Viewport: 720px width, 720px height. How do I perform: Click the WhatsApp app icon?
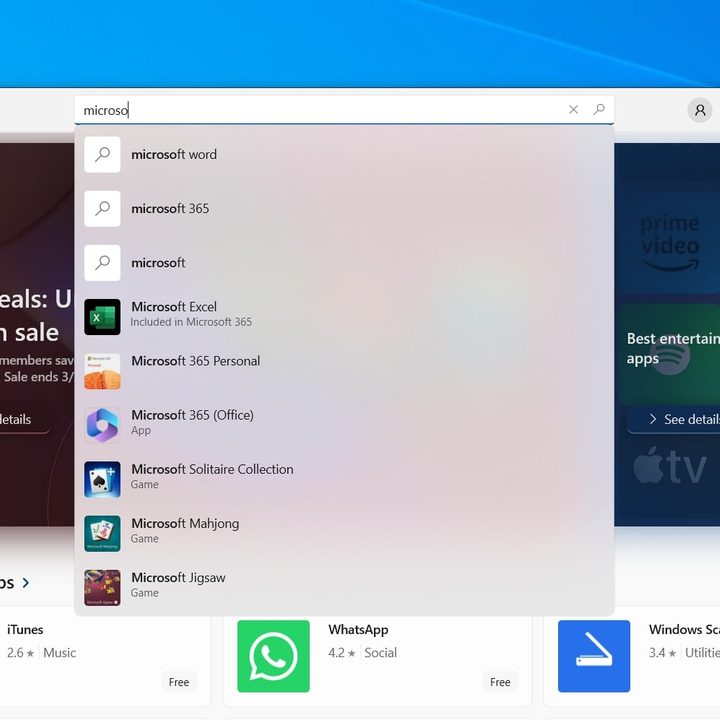[x=273, y=656]
